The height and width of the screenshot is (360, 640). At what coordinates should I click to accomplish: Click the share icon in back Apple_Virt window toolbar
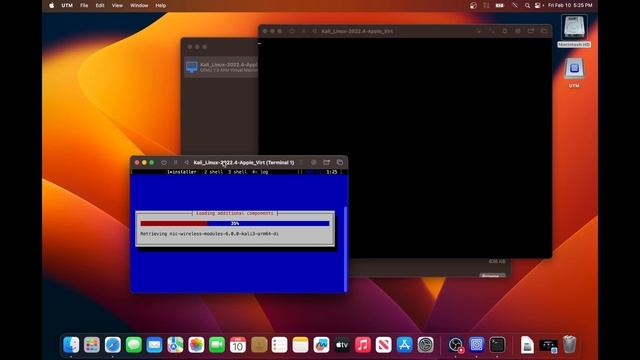pos(531,31)
